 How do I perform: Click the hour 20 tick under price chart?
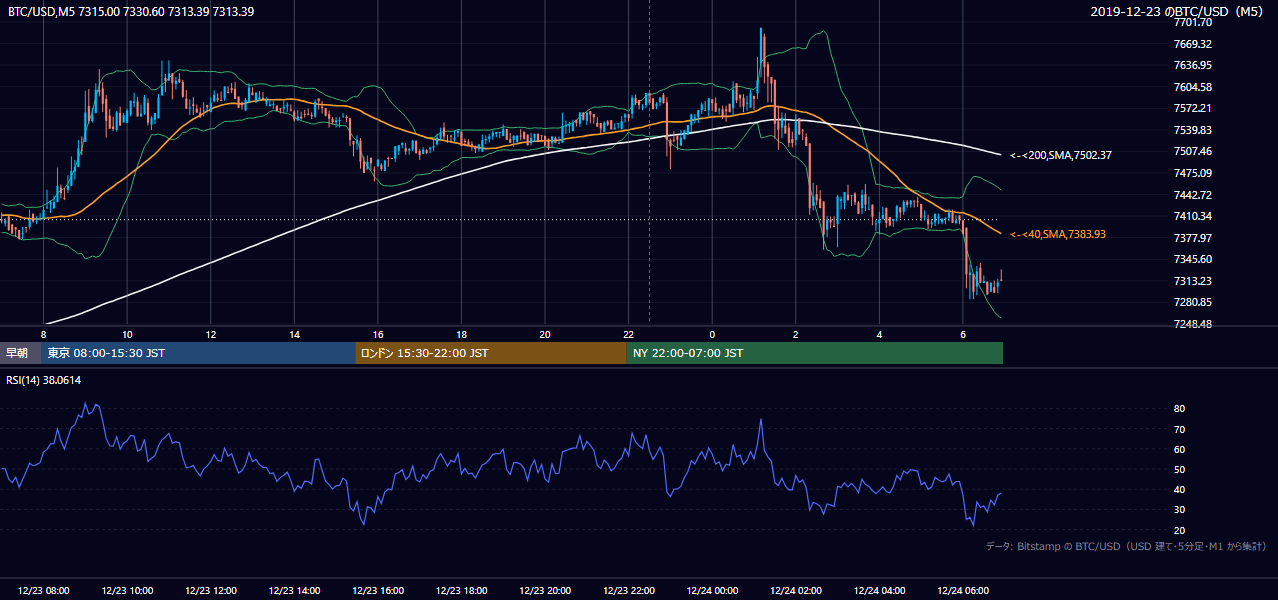coord(545,334)
